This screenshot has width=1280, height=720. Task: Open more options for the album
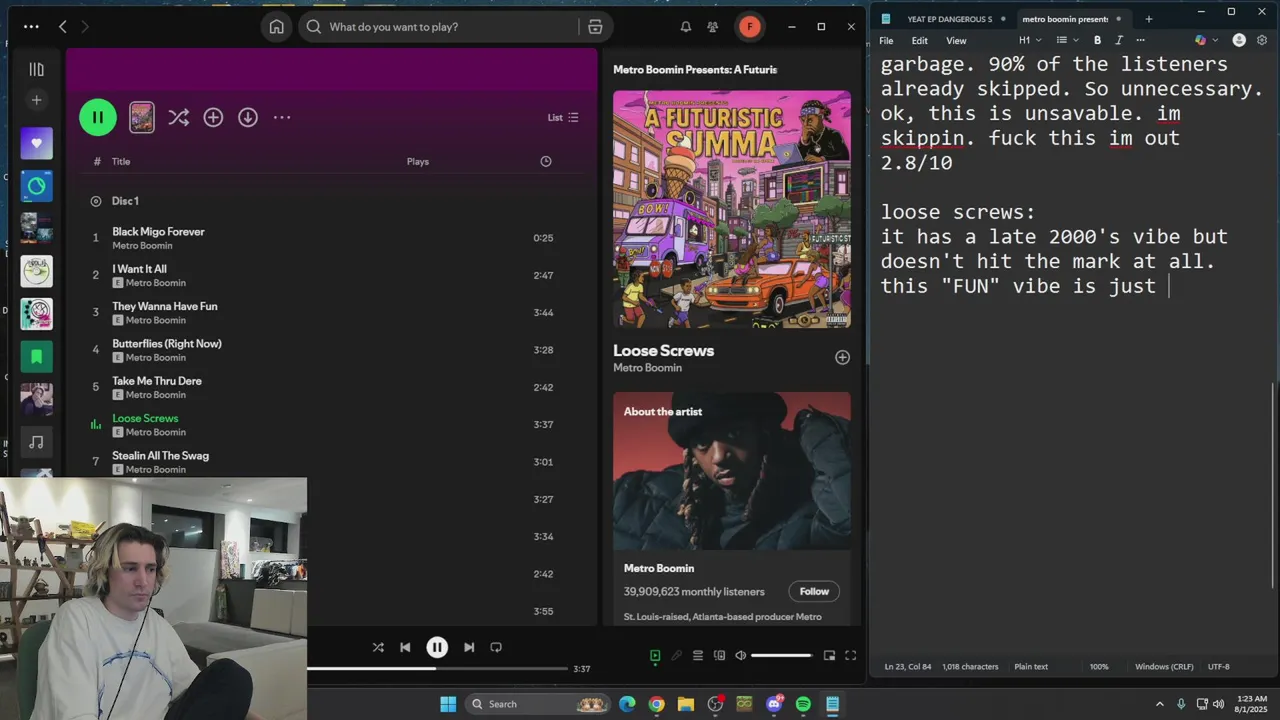pos(282,117)
